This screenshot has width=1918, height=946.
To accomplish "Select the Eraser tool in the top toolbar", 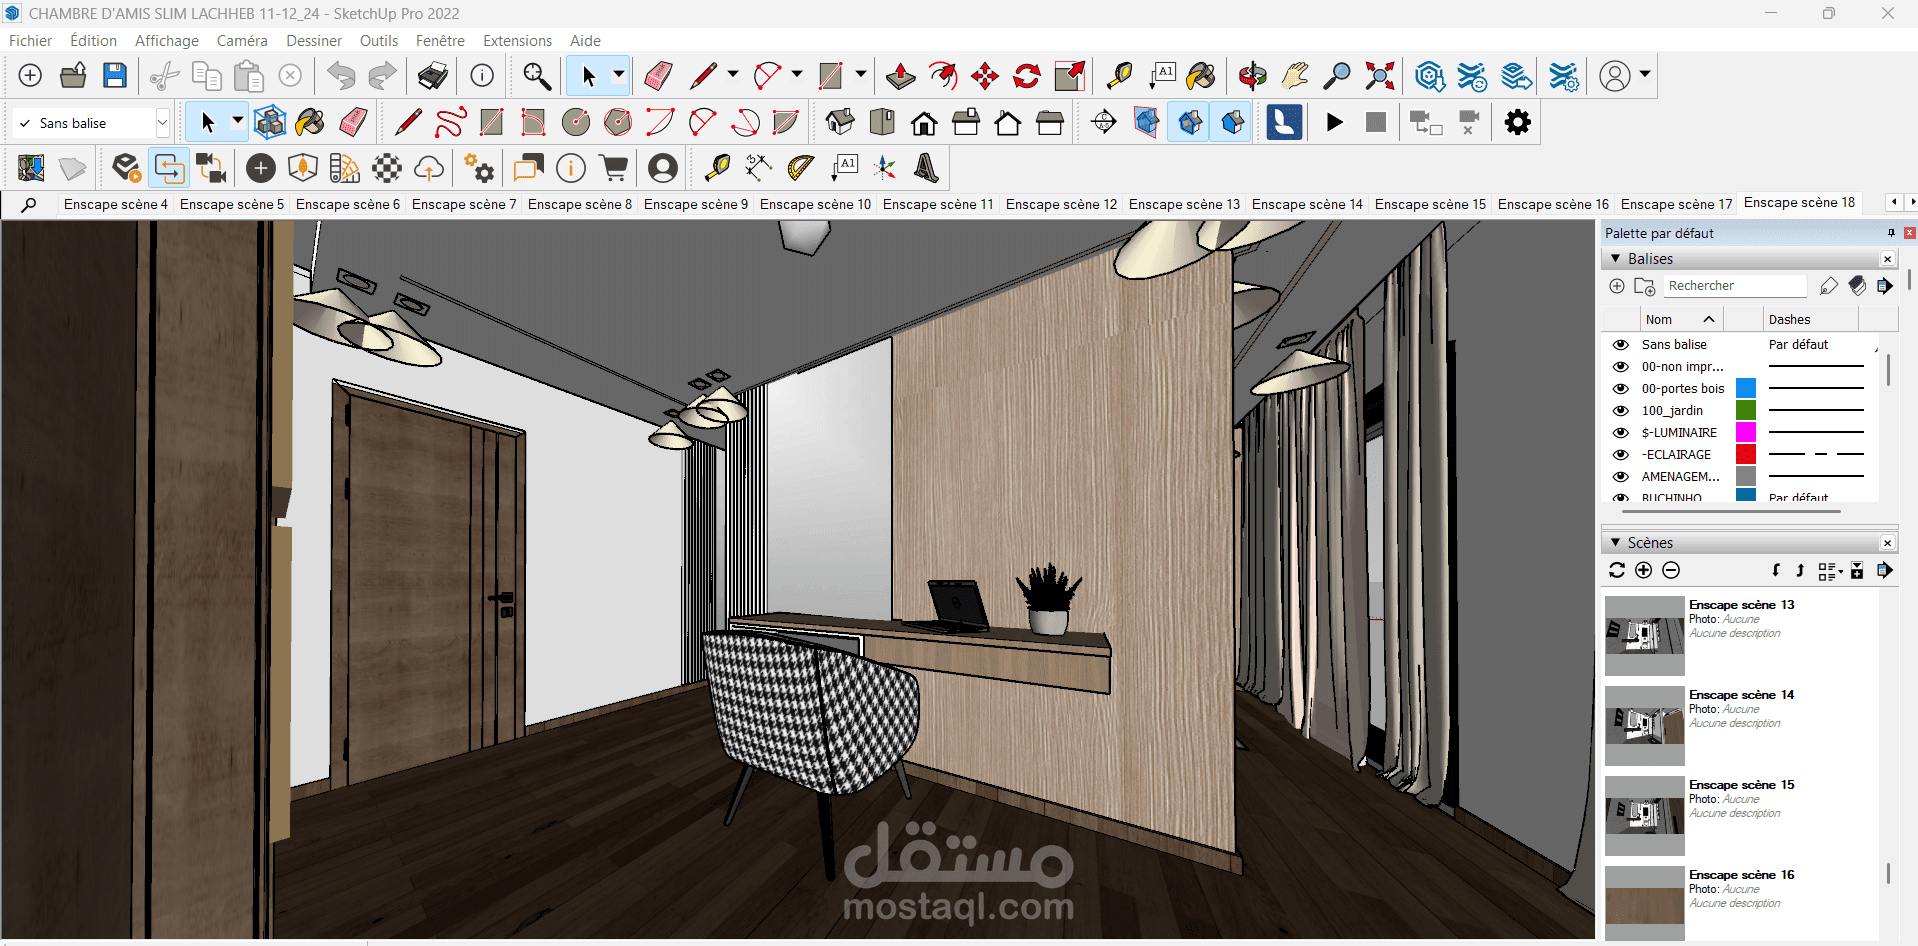I will coord(657,76).
